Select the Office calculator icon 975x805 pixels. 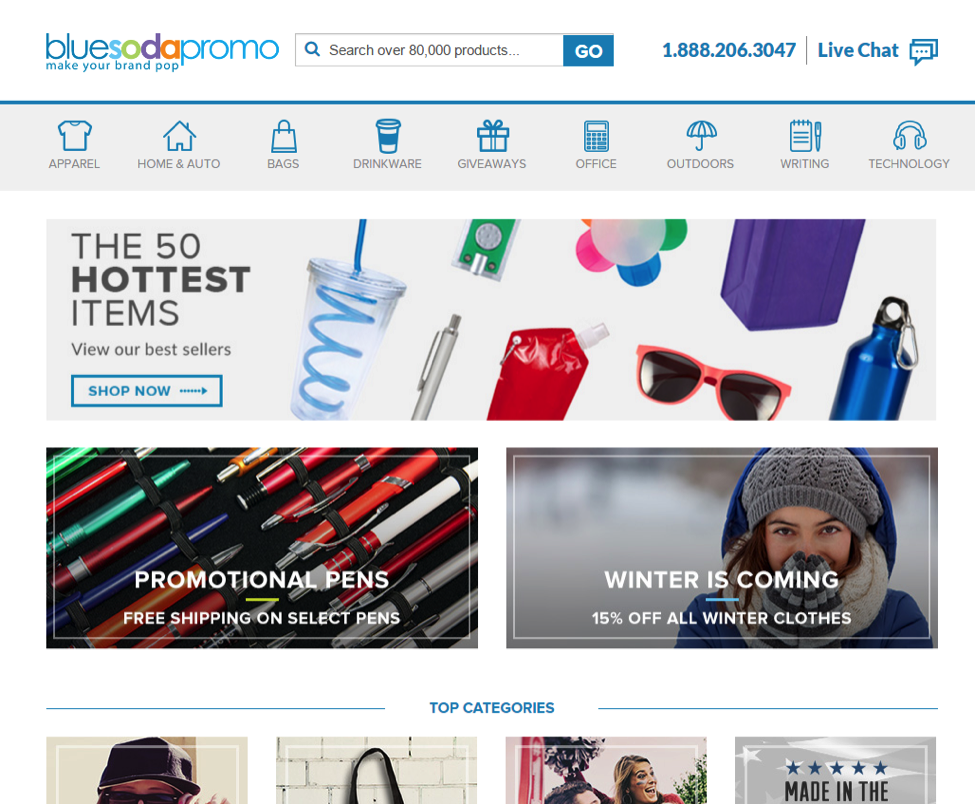click(596, 136)
